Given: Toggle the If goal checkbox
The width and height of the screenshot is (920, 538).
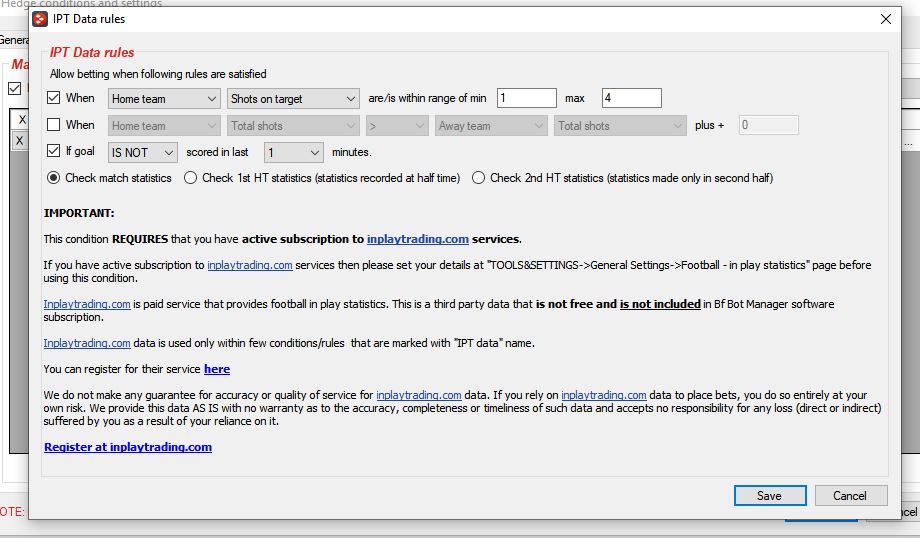Looking at the screenshot, I should tap(53, 151).
